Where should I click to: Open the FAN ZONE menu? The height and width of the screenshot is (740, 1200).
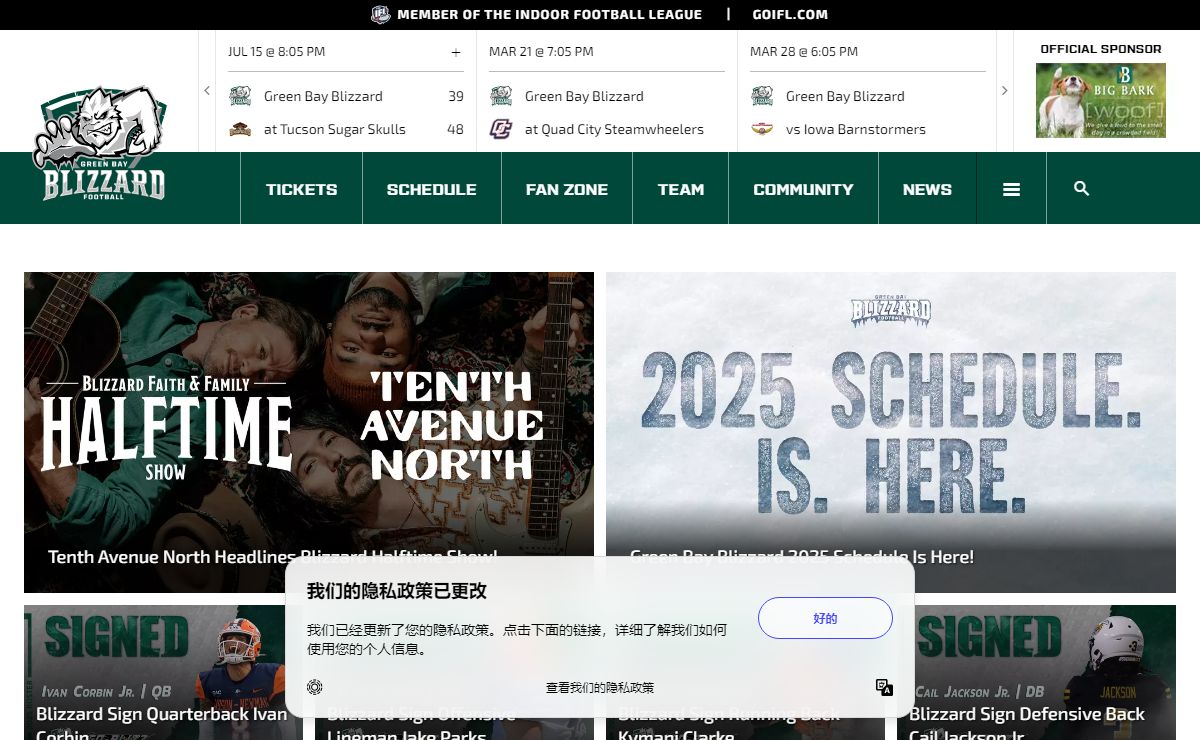(566, 189)
